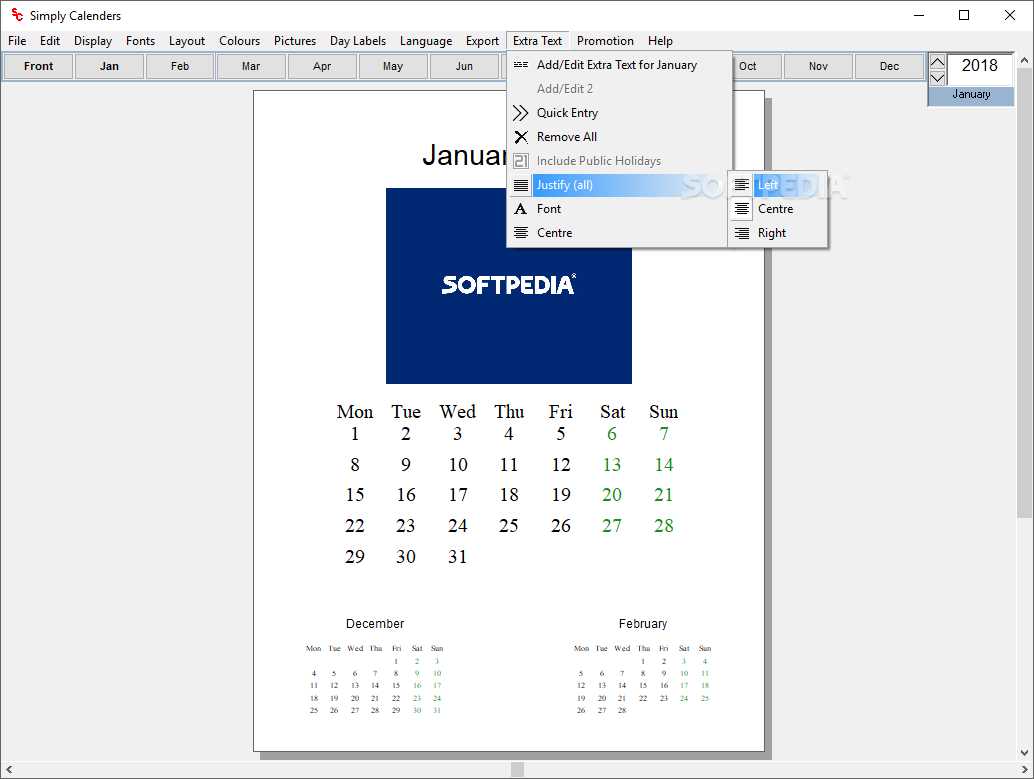
Task: Click the Softpedia calendar picture
Action: tap(508, 286)
